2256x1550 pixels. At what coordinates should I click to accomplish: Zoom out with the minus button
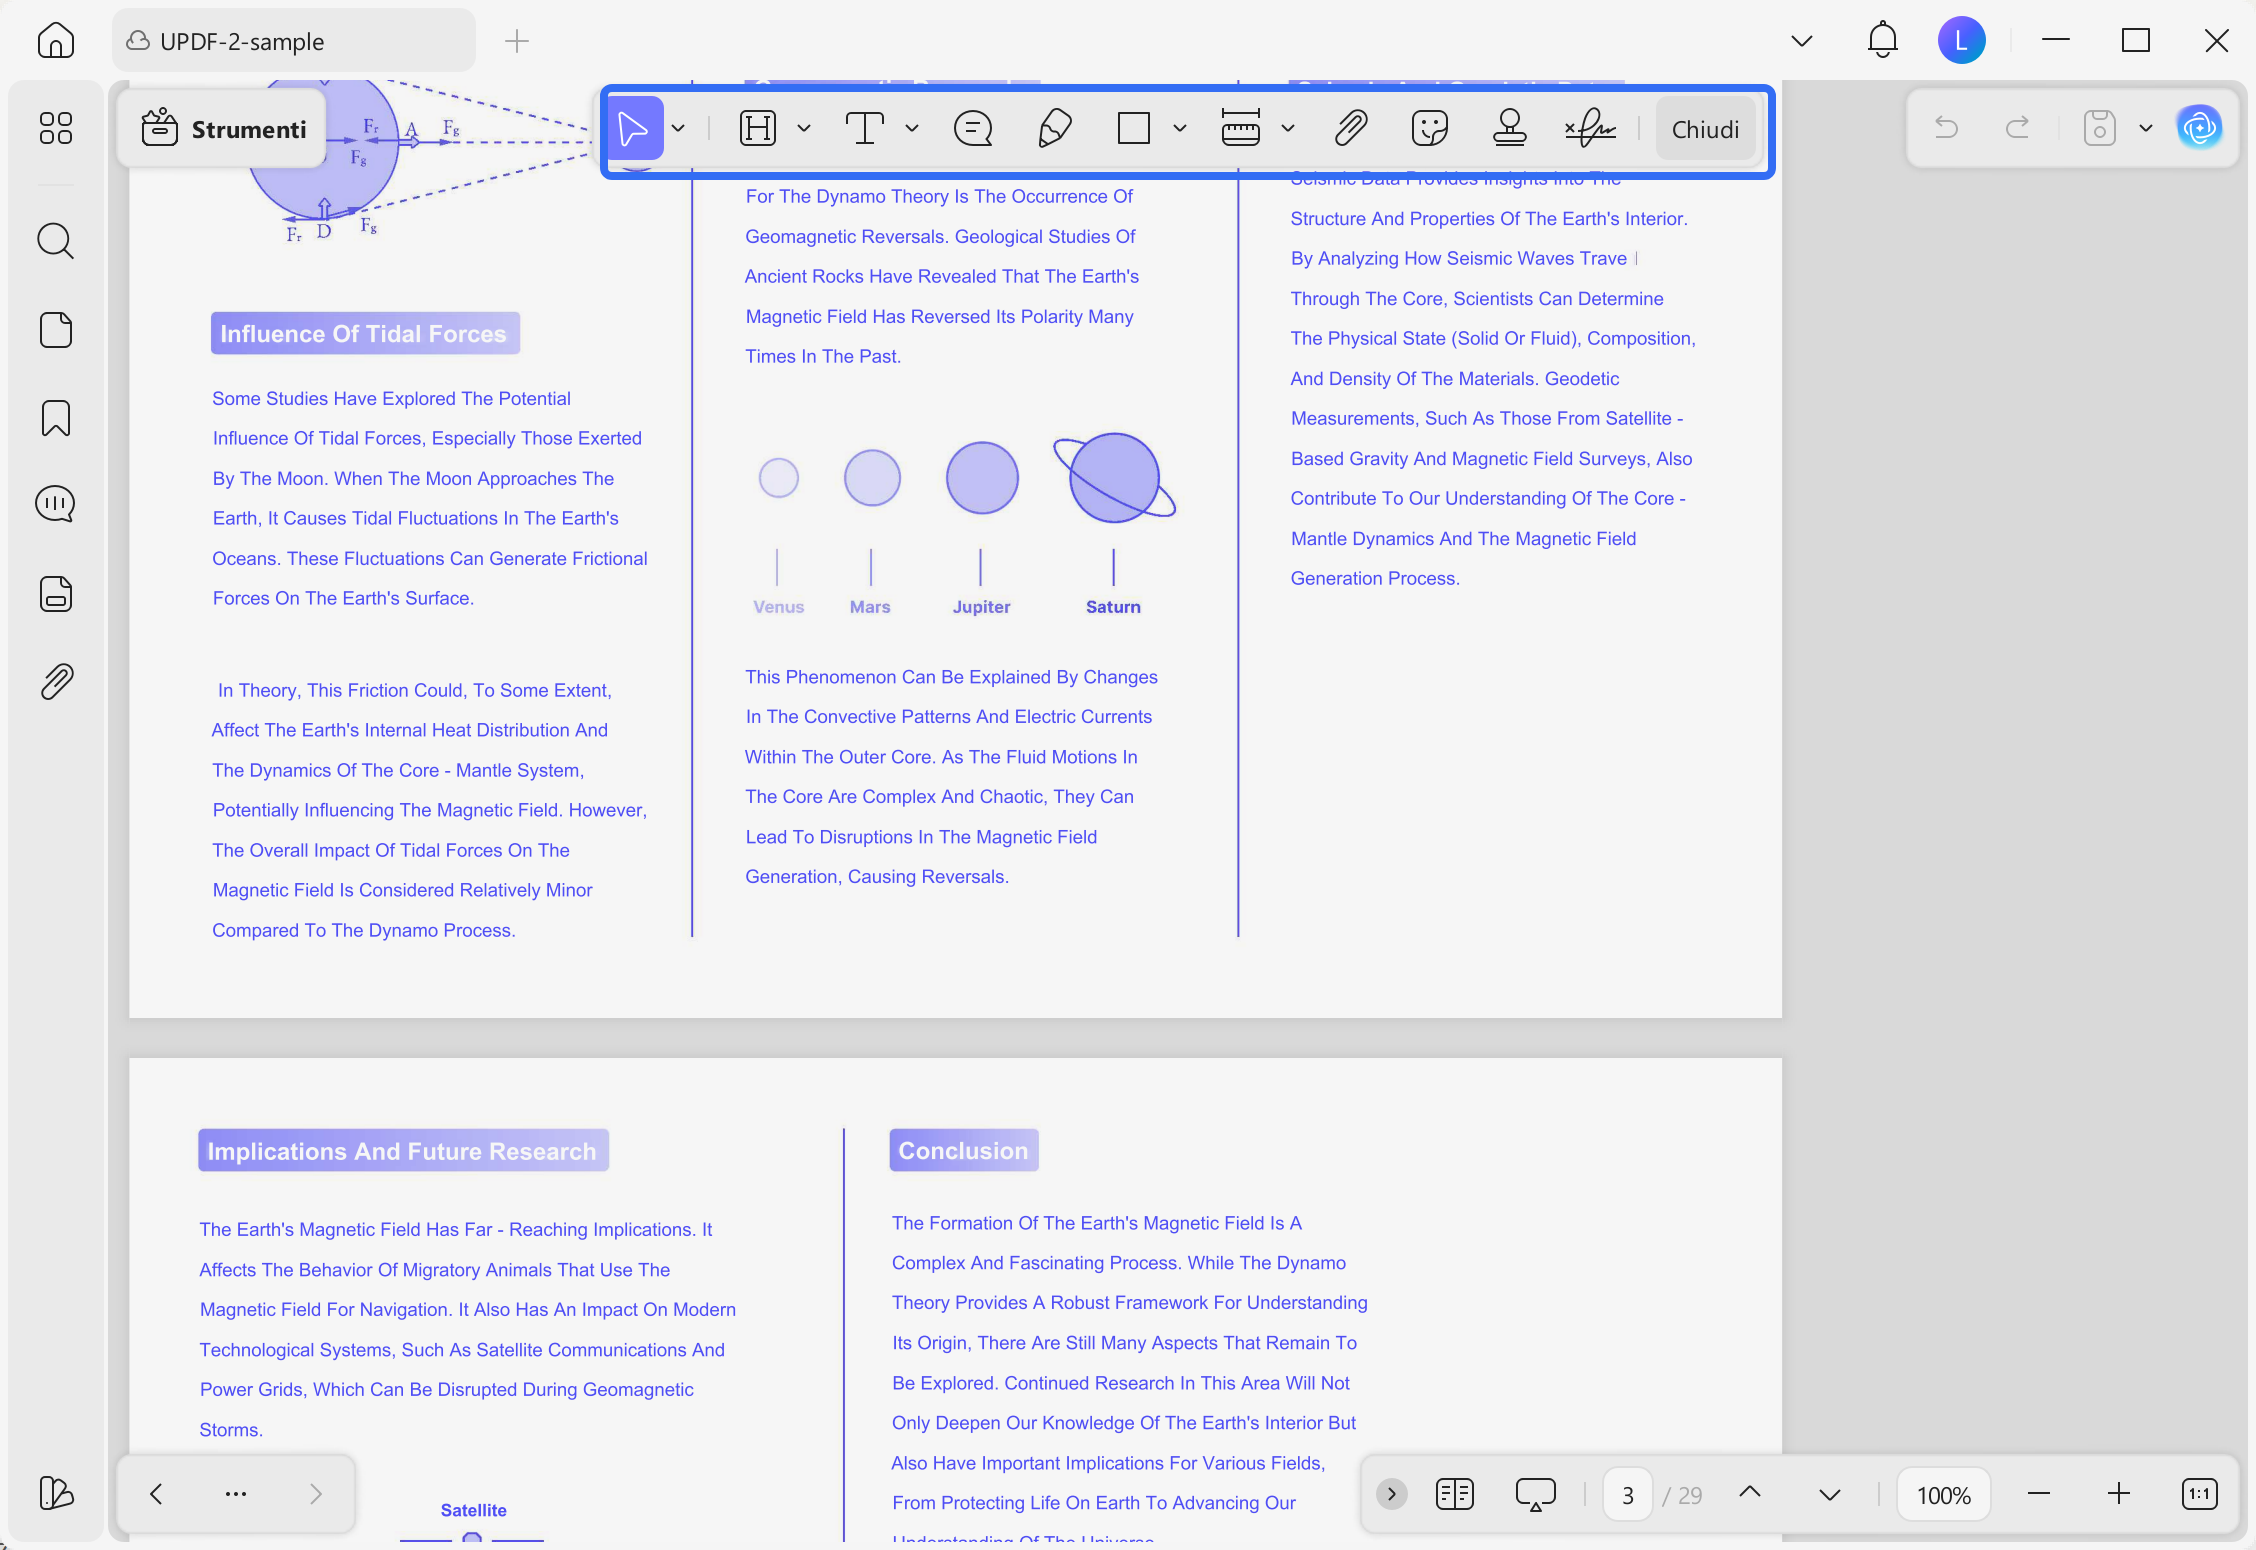click(2039, 1494)
